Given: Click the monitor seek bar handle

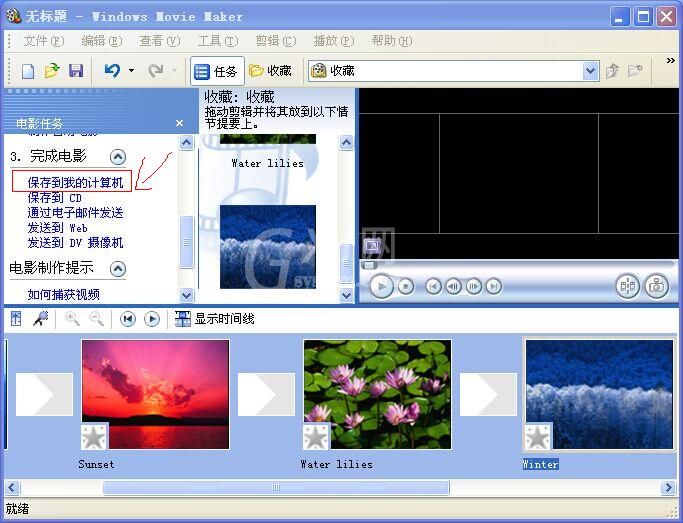Looking at the screenshot, I should coord(370,265).
